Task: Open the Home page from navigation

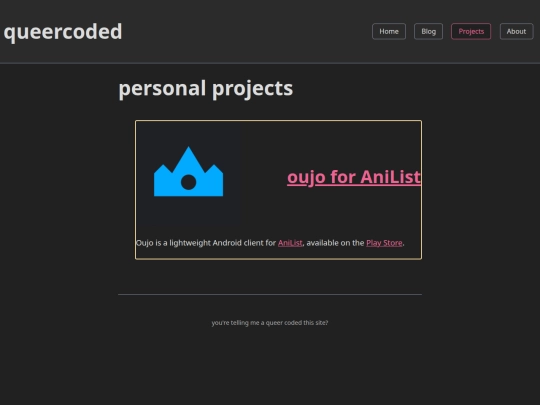Action: pos(389,31)
